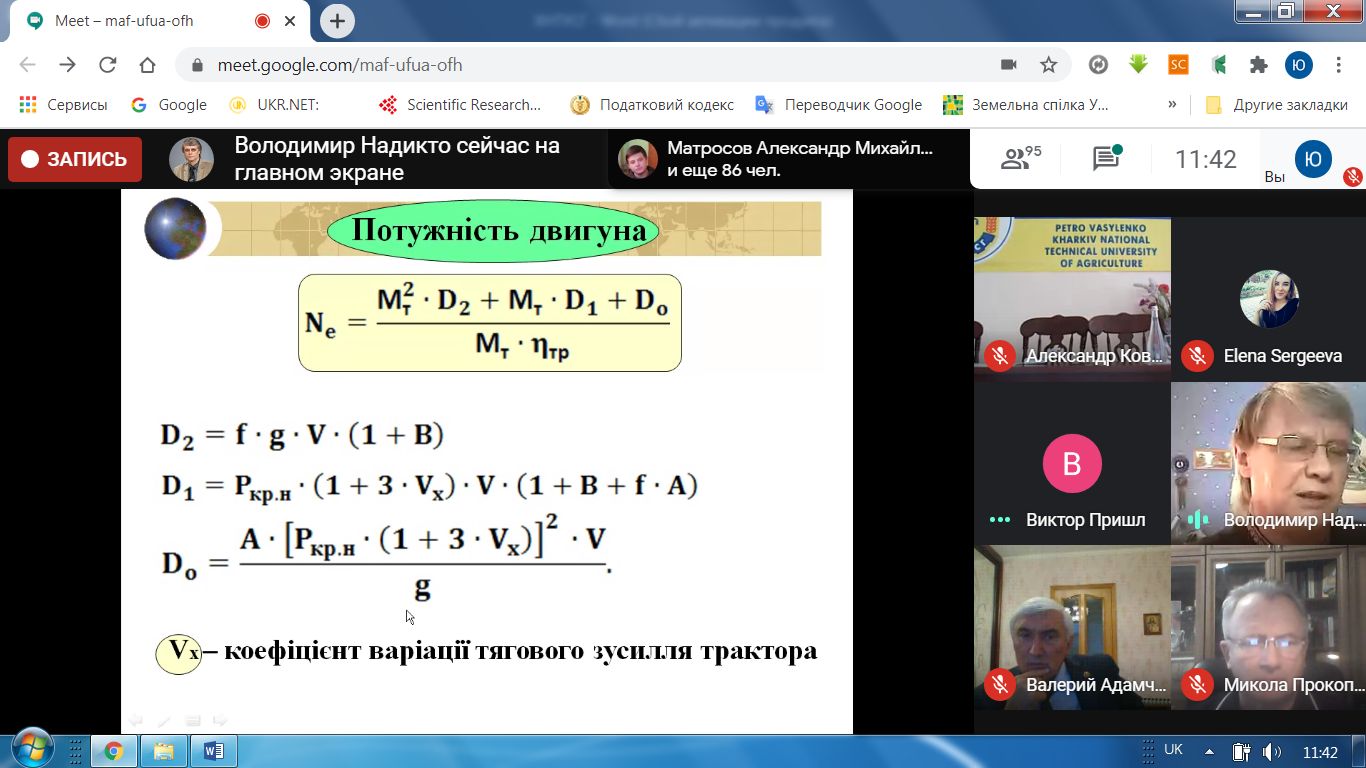Open the Meet chat panel
1366x768 pixels.
pos(1106,158)
